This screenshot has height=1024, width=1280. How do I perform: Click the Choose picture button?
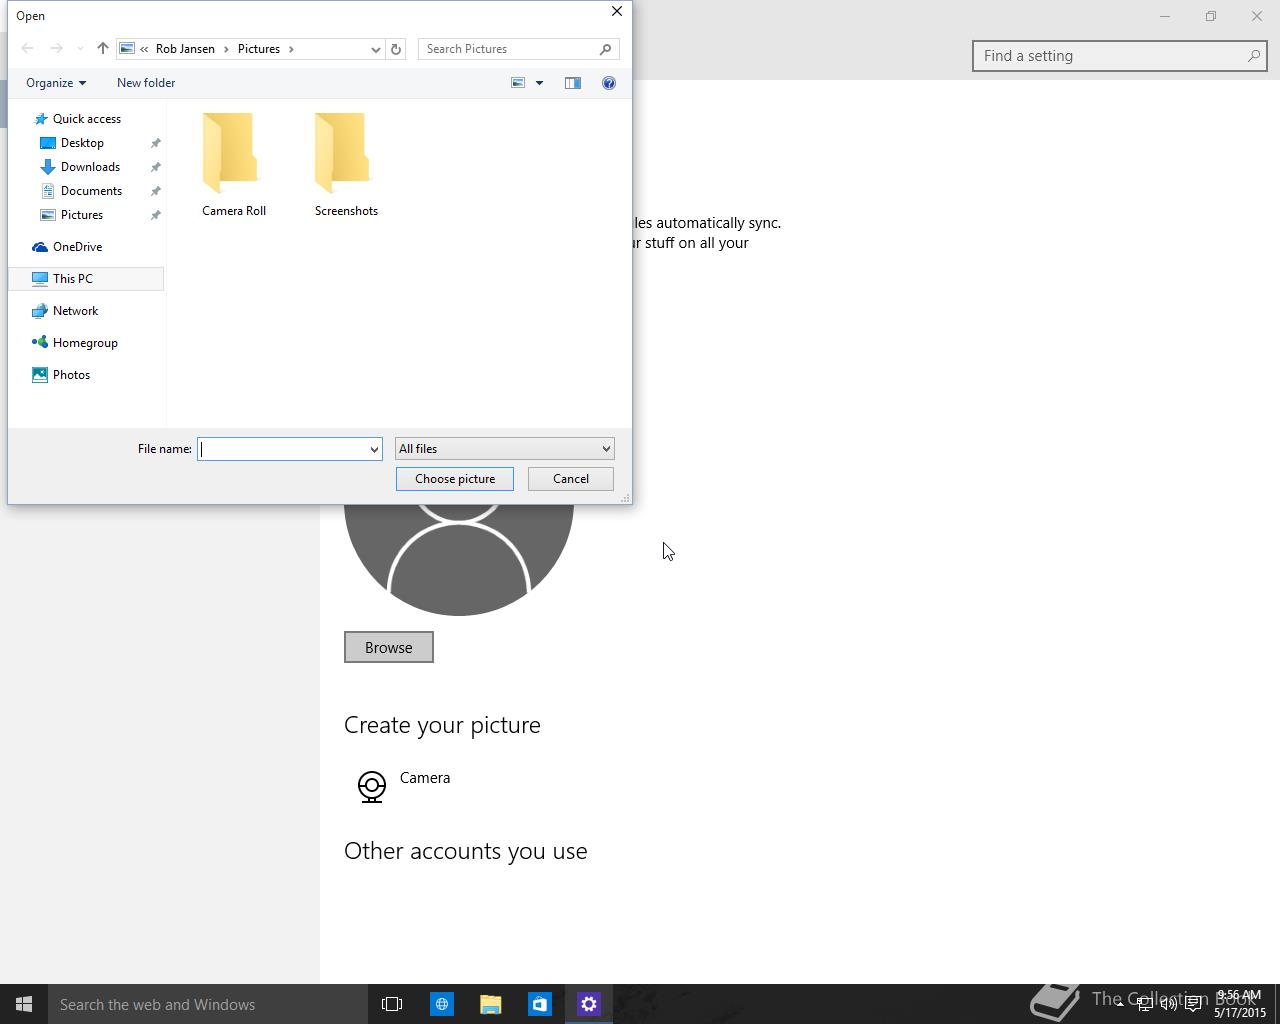click(x=455, y=479)
